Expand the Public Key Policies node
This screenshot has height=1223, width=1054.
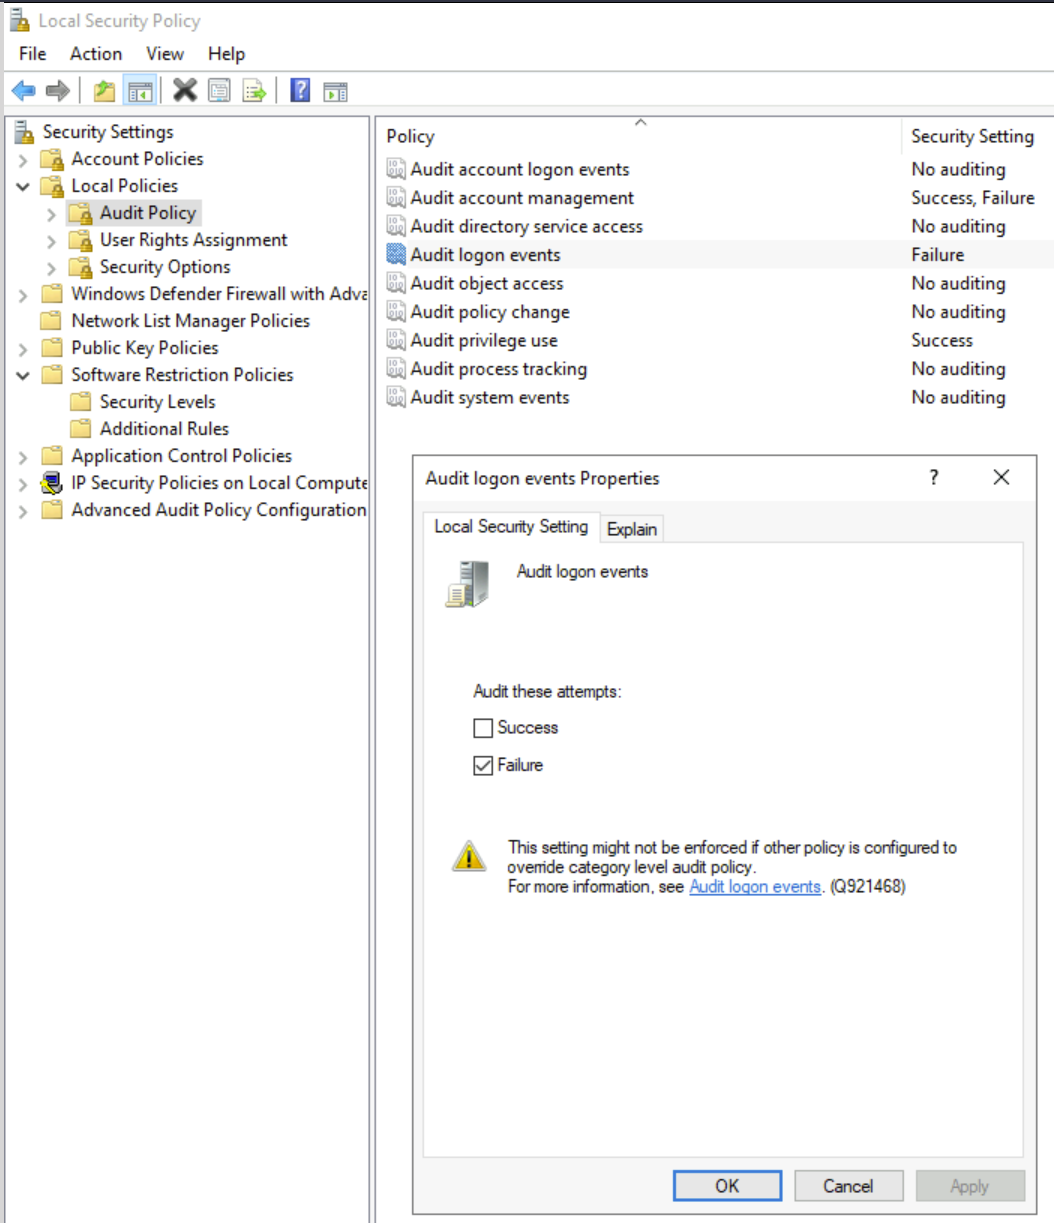(x=22, y=347)
